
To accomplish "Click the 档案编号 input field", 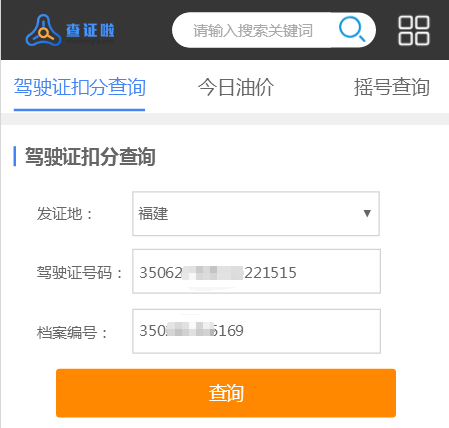I will coord(256,331).
